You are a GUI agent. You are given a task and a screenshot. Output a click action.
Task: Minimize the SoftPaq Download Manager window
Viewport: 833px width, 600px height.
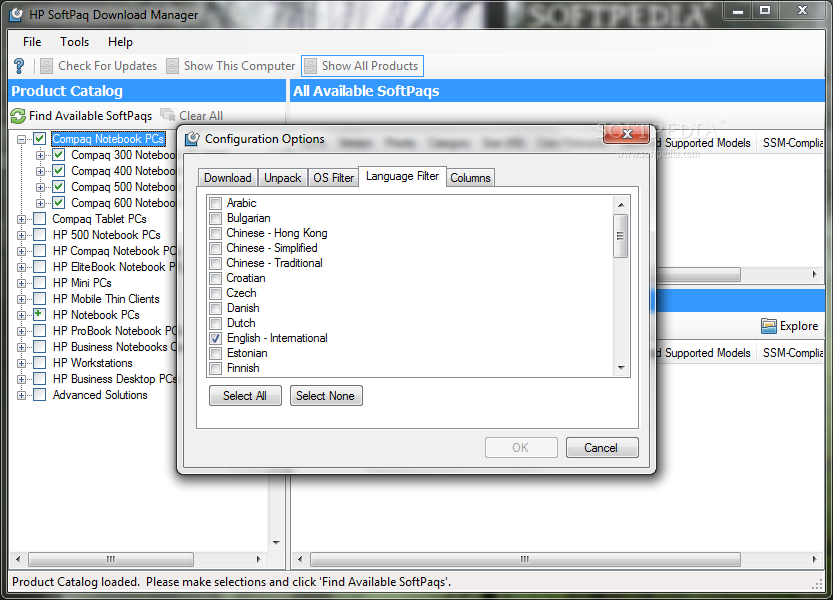pyautogui.click(x=737, y=11)
